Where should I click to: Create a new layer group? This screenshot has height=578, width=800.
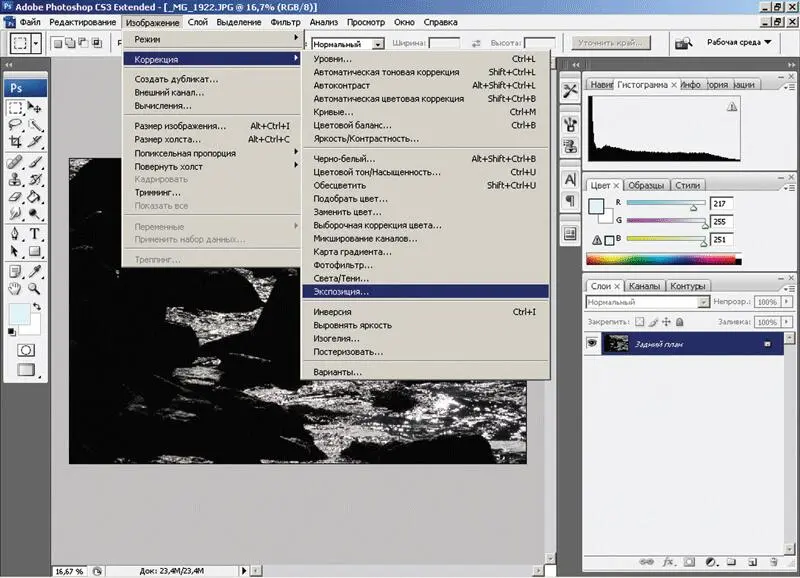click(732, 562)
